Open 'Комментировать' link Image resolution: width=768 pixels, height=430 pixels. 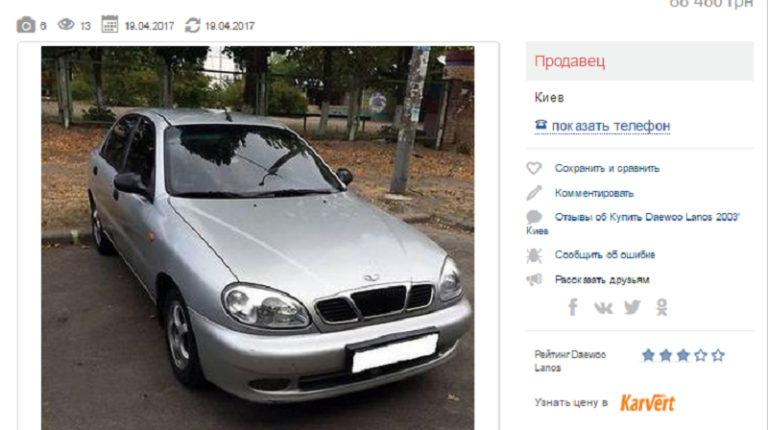[594, 193]
